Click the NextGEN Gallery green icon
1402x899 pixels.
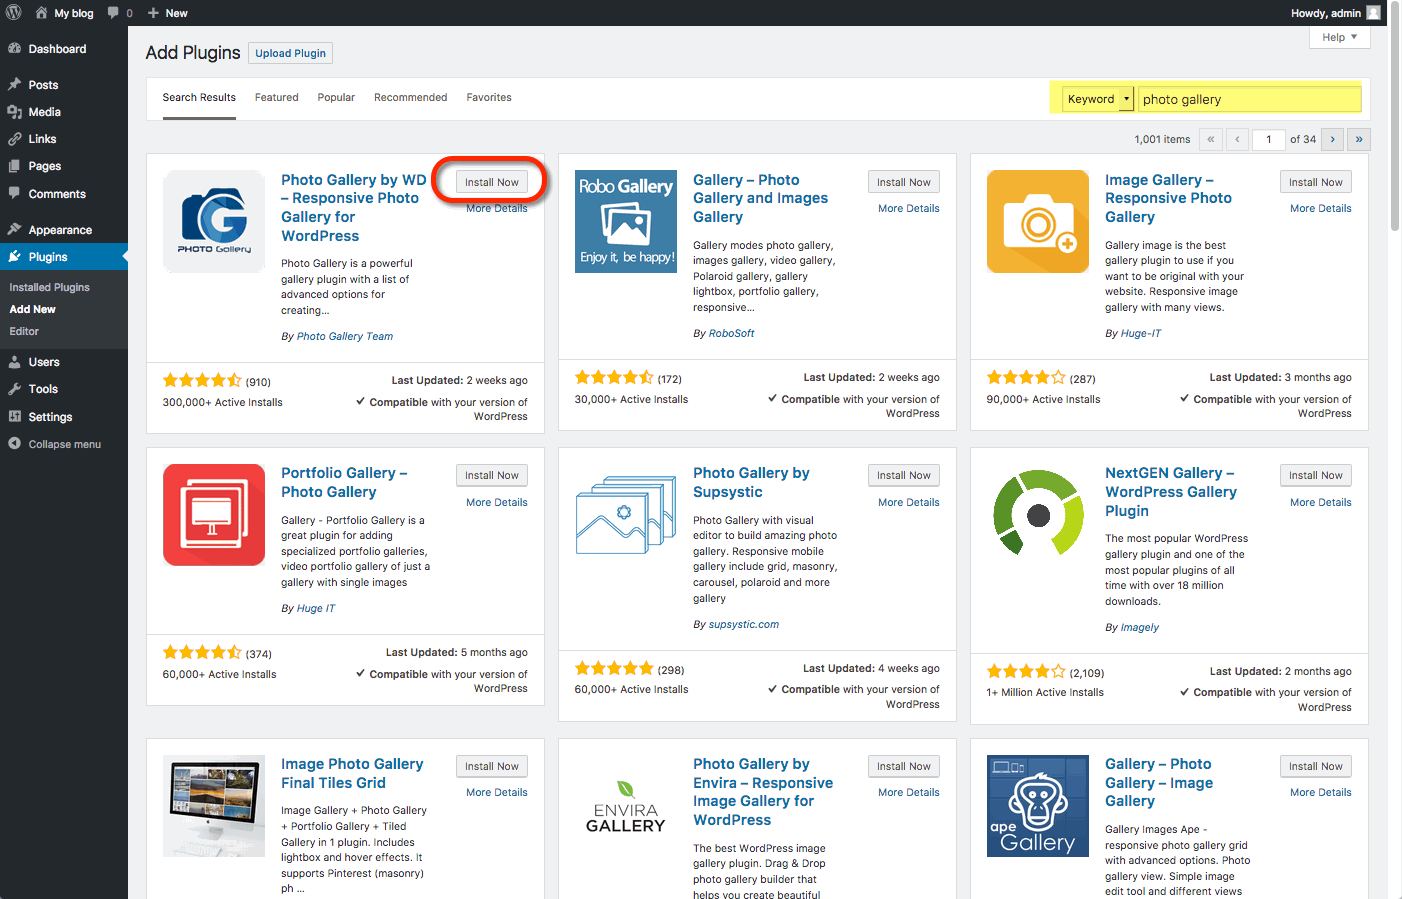1038,515
